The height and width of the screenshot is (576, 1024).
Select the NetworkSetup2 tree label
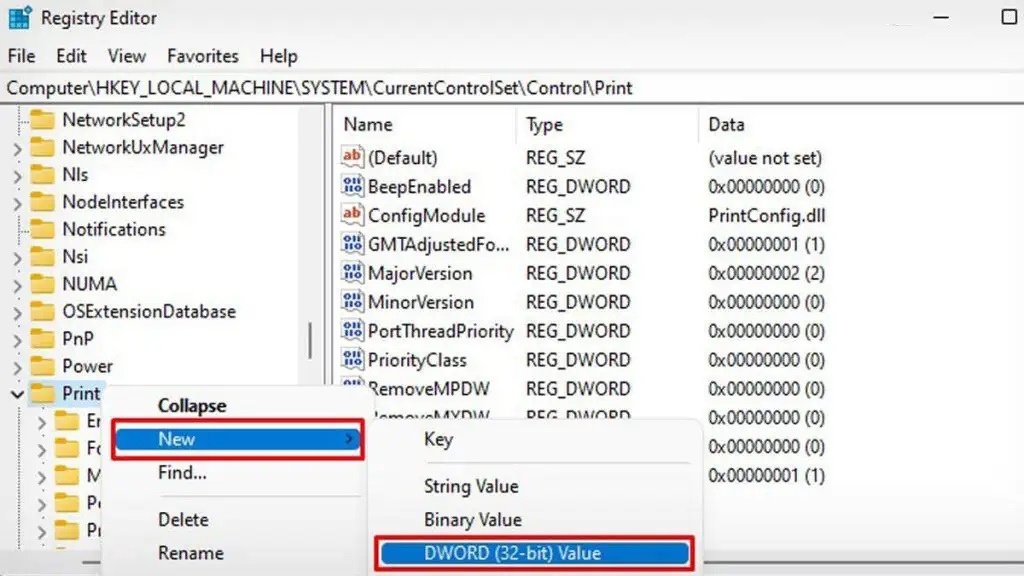[124, 120]
